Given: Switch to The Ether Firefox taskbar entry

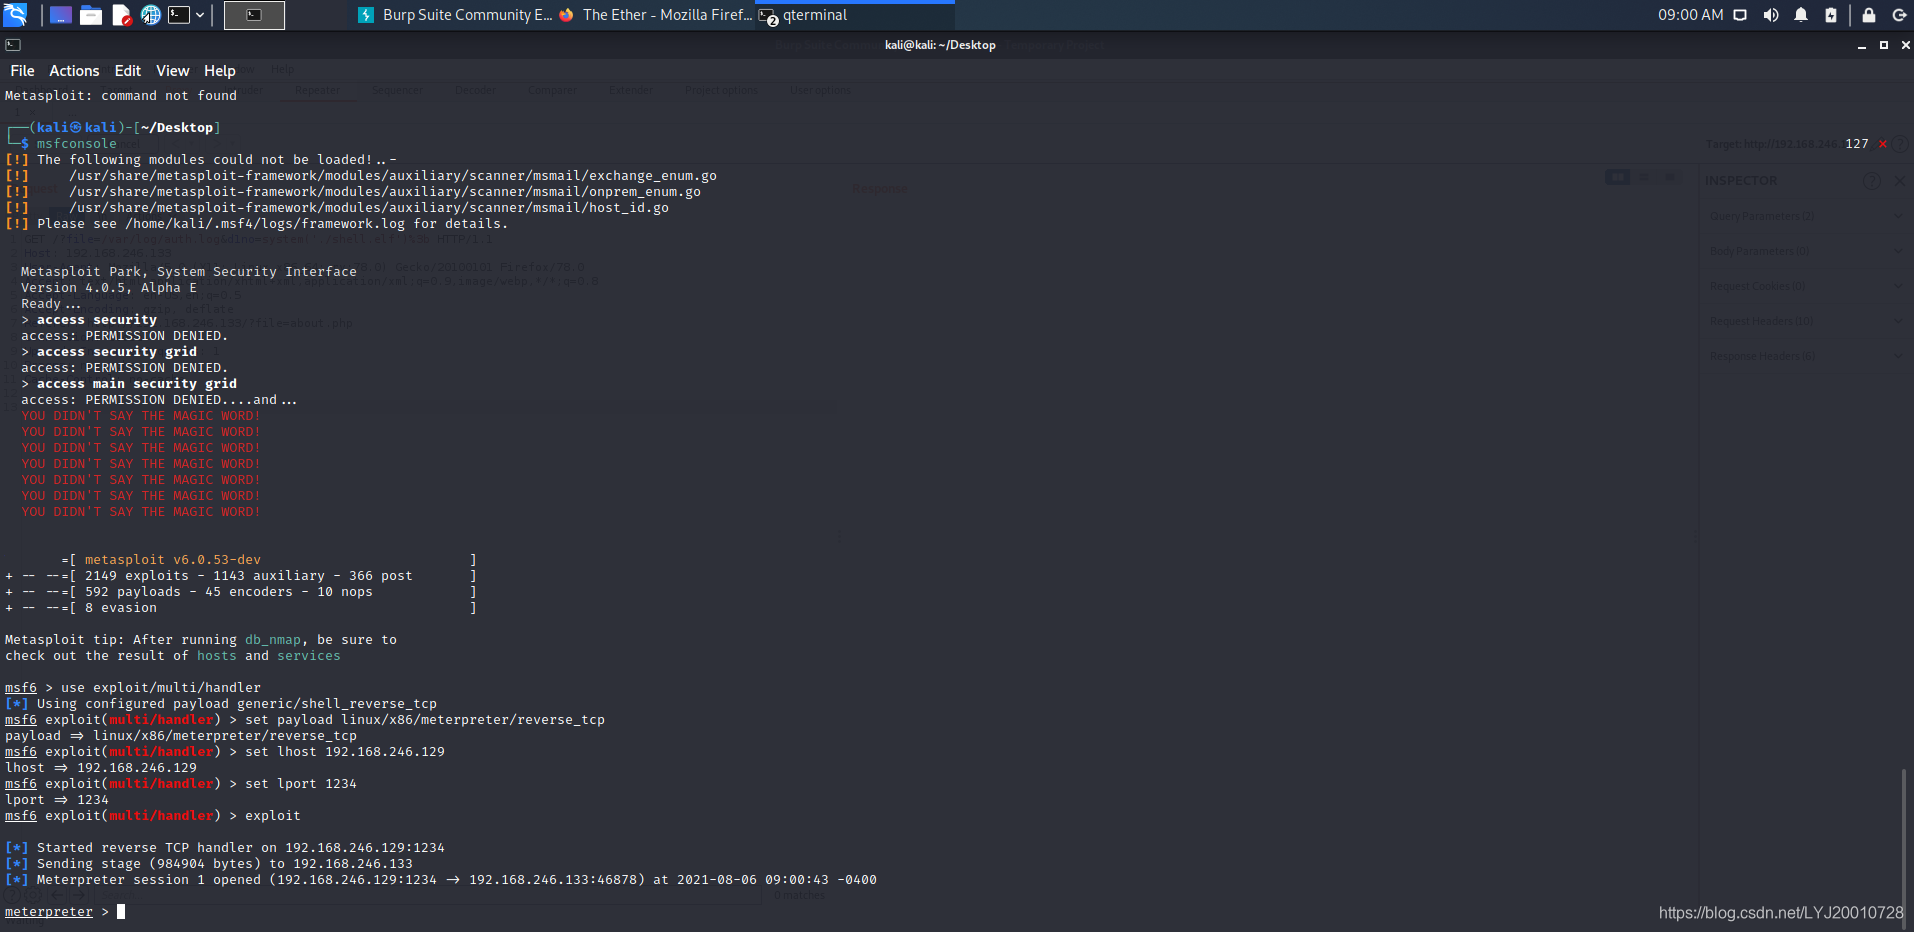Looking at the screenshot, I should (656, 15).
